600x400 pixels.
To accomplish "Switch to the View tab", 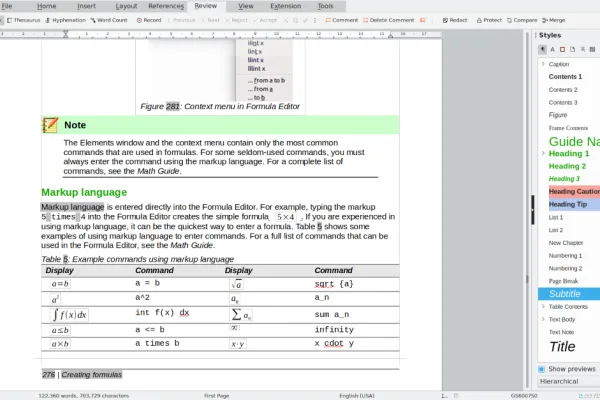I will click(246, 6).
